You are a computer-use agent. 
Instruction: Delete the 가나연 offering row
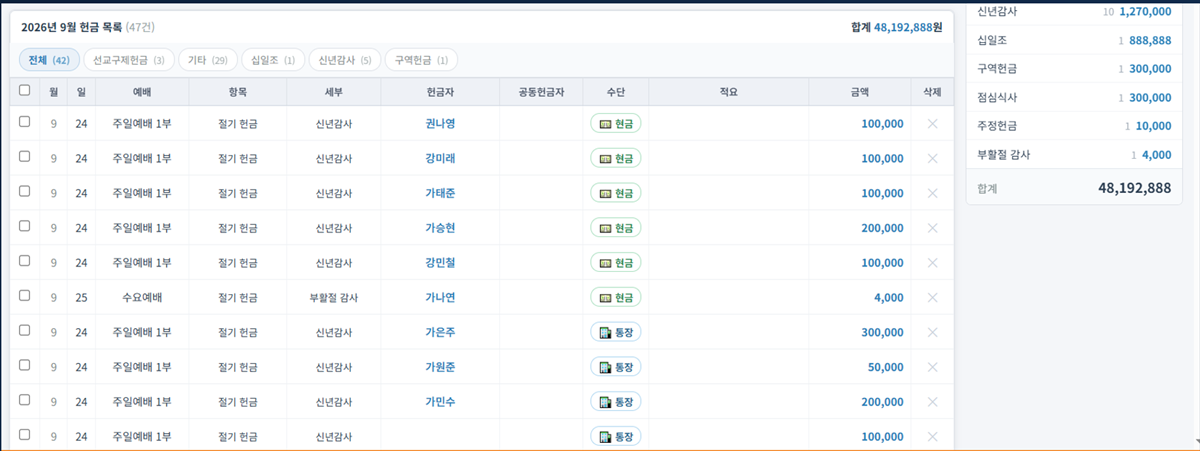click(x=932, y=298)
